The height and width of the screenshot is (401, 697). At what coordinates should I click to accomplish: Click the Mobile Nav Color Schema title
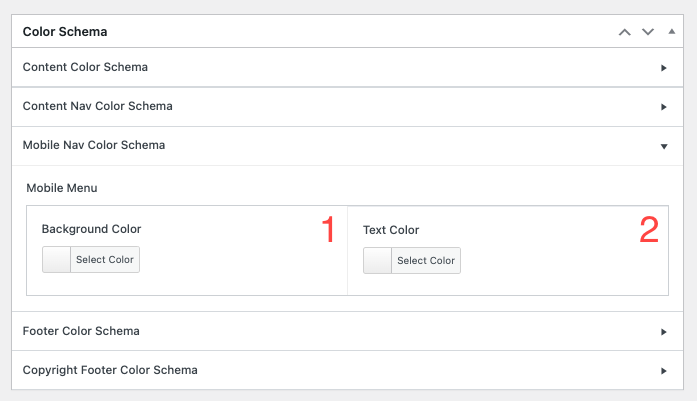(x=93, y=146)
